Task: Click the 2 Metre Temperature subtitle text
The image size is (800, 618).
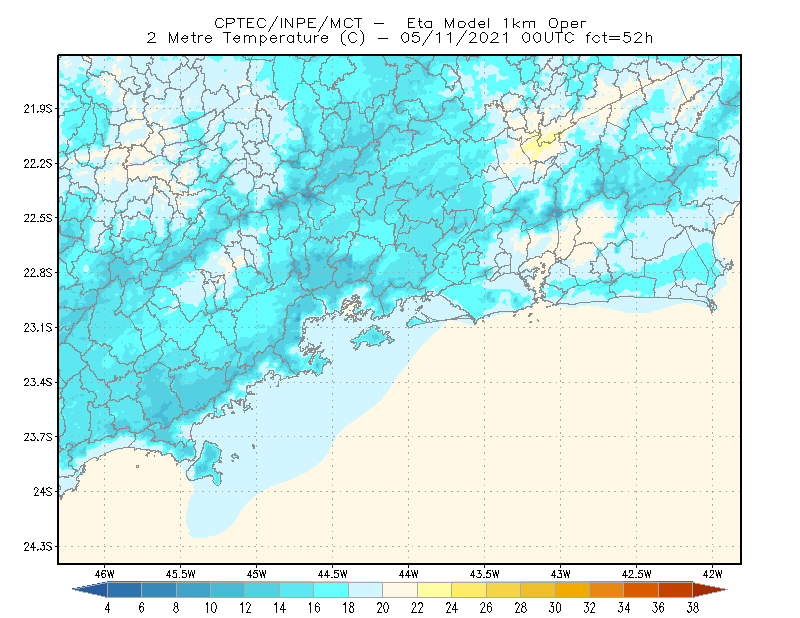Action: click(x=238, y=38)
